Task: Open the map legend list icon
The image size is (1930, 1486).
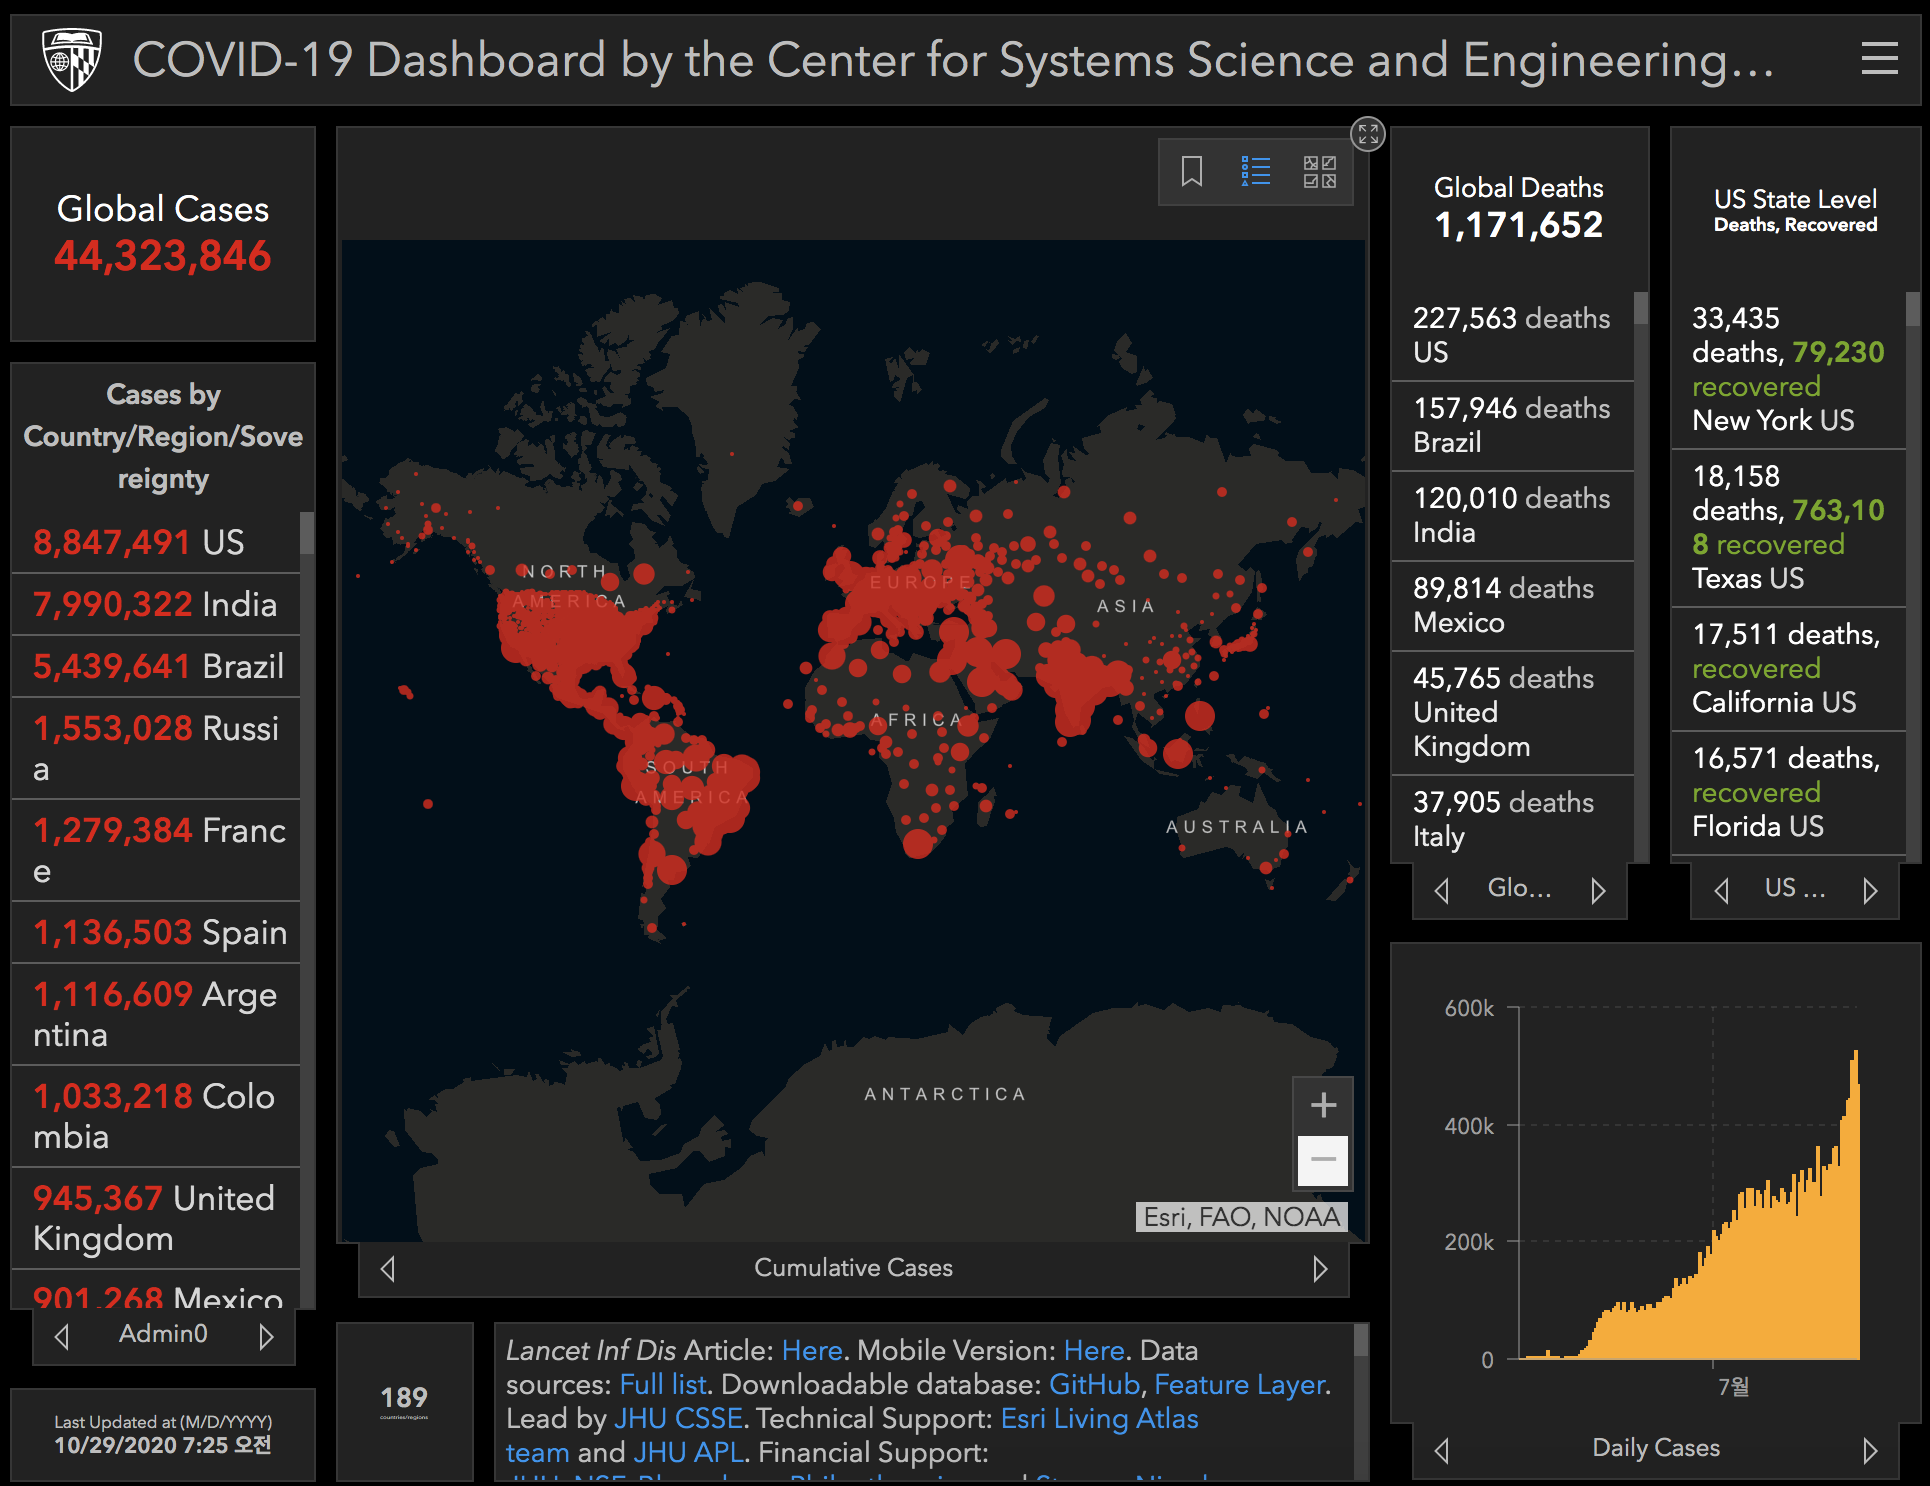Action: (1255, 171)
